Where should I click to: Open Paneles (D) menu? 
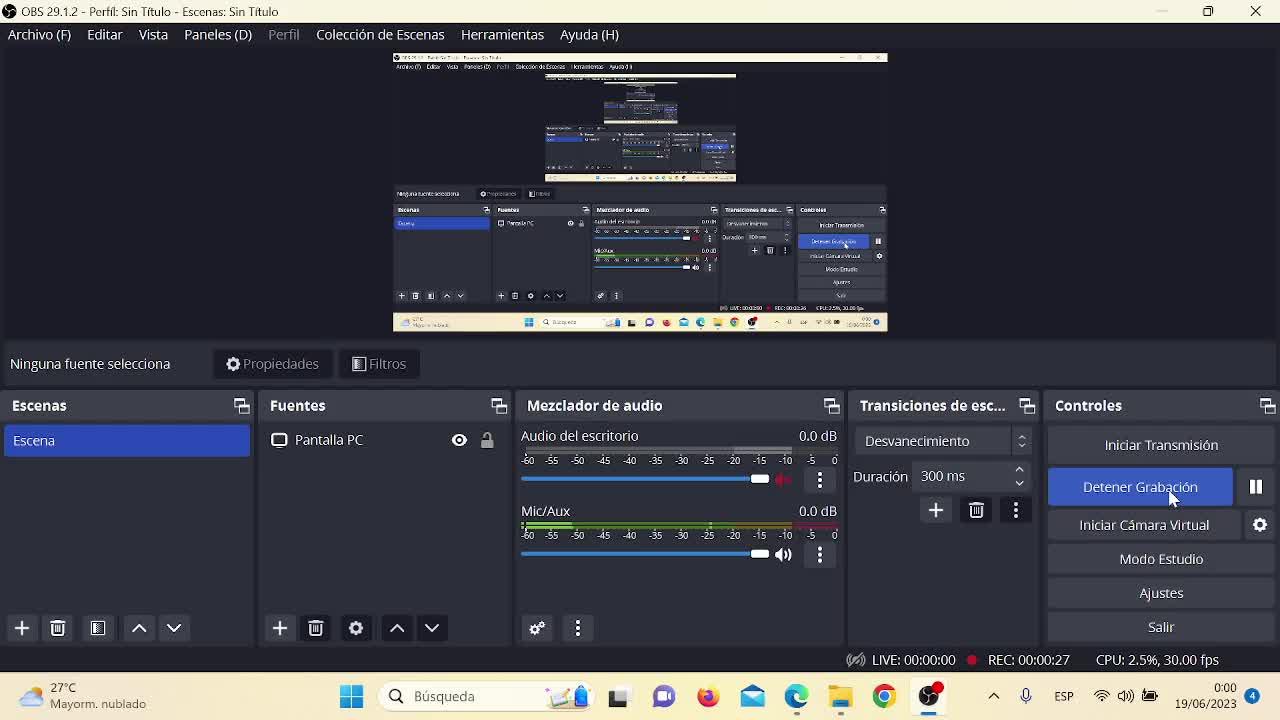(x=218, y=35)
